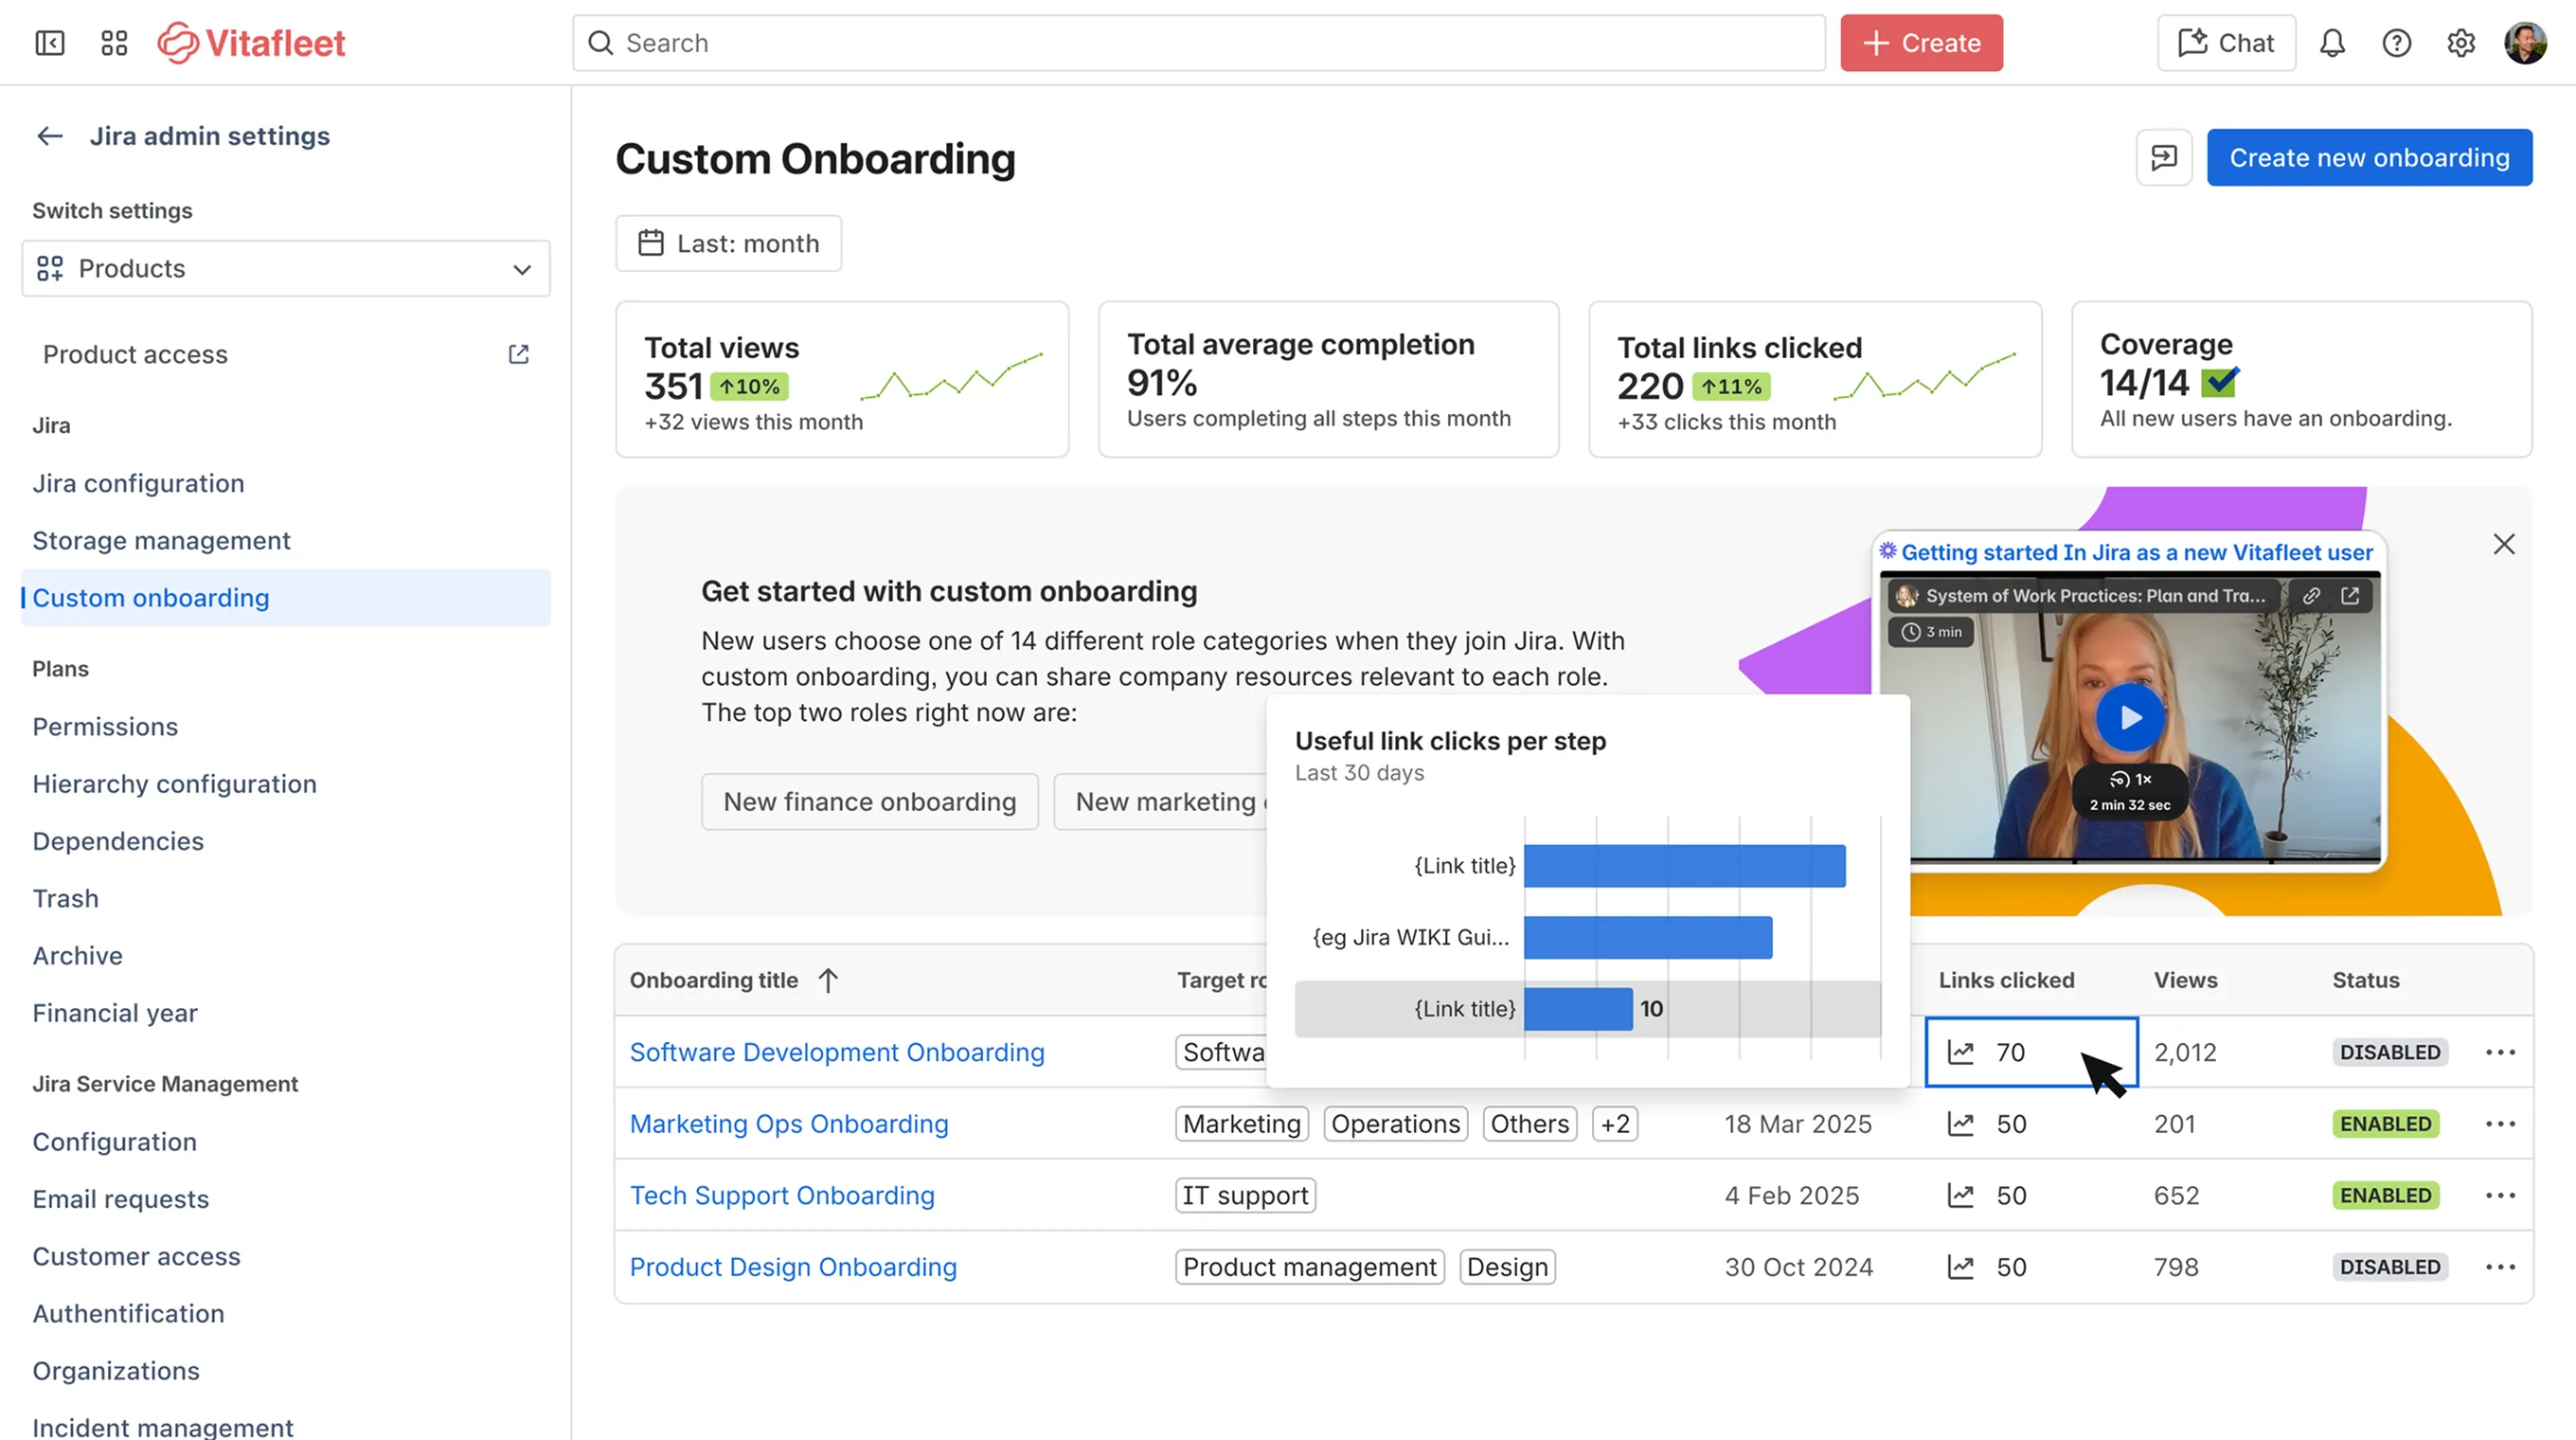This screenshot has width=2576, height=1440.
Task: Click the {Link title} bar showing 10
Action: pyautogui.click(x=1578, y=1009)
